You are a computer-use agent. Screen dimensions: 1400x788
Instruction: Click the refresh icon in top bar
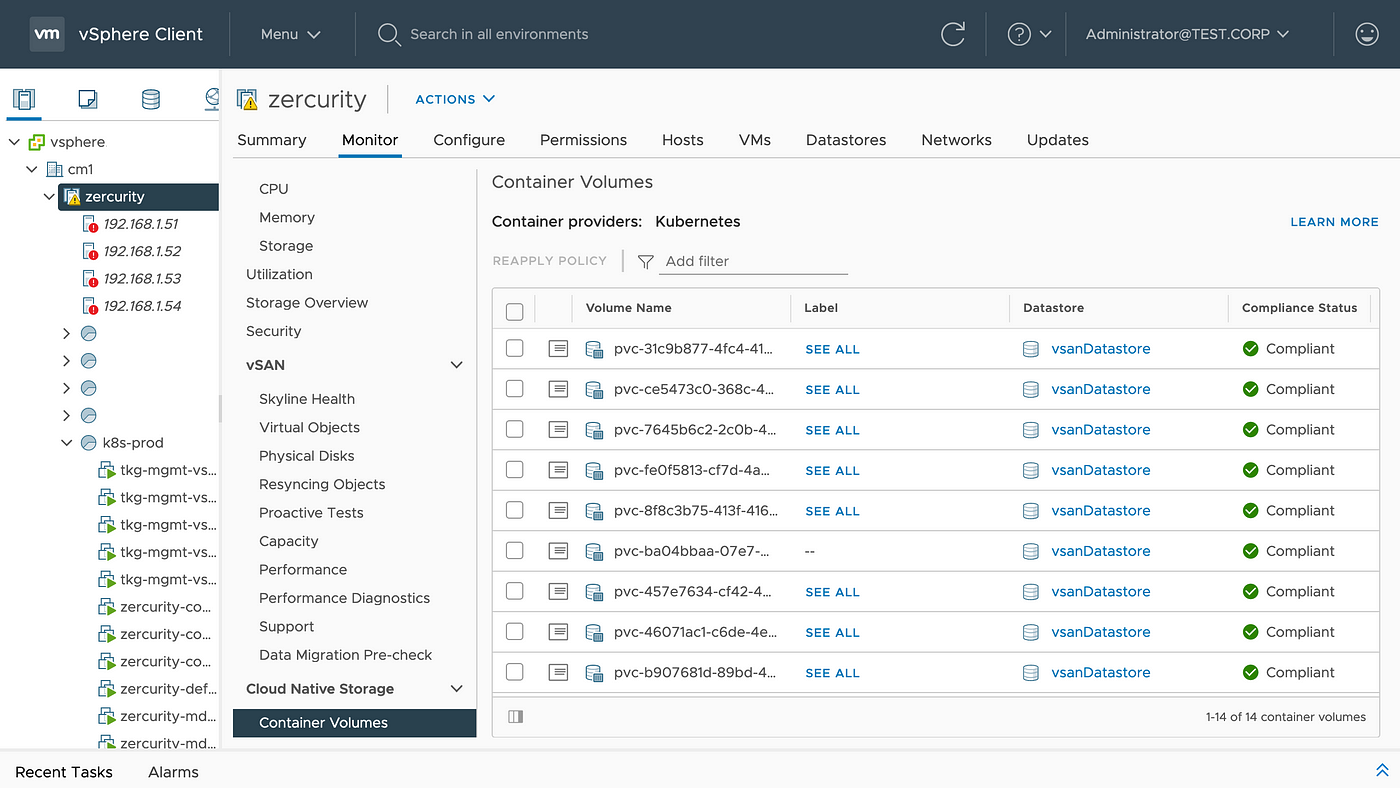click(x=953, y=34)
